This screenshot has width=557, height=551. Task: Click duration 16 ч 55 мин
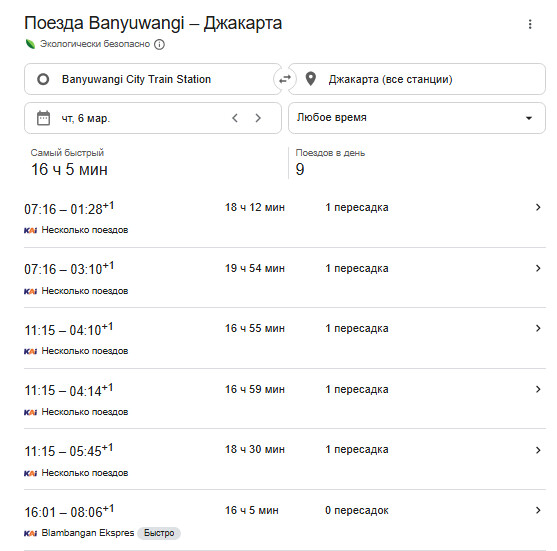pos(255,328)
